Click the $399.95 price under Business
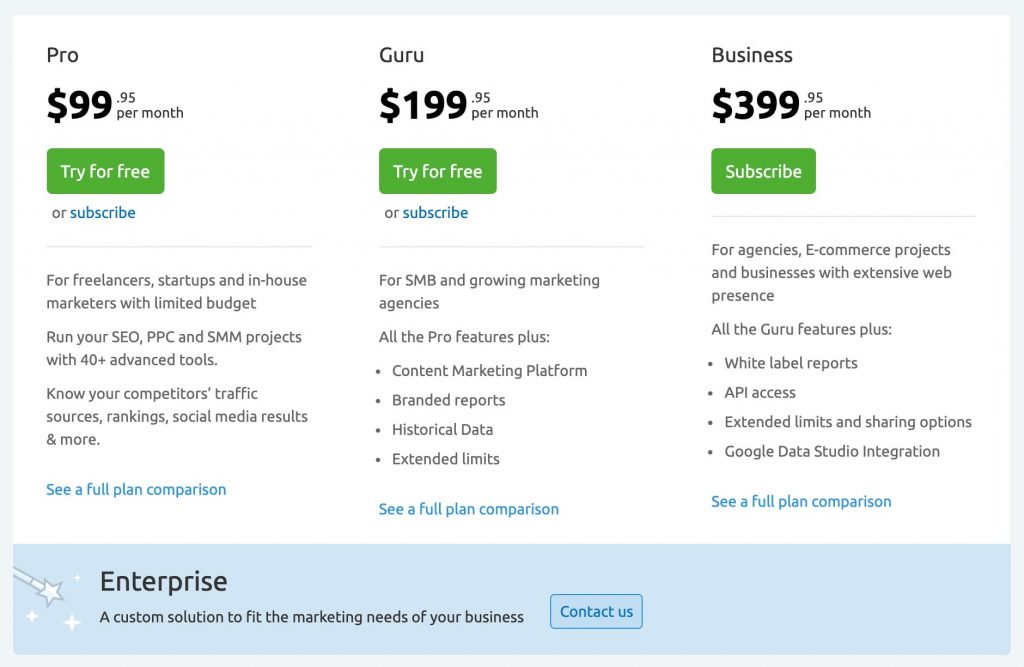1024x667 pixels. (758, 103)
